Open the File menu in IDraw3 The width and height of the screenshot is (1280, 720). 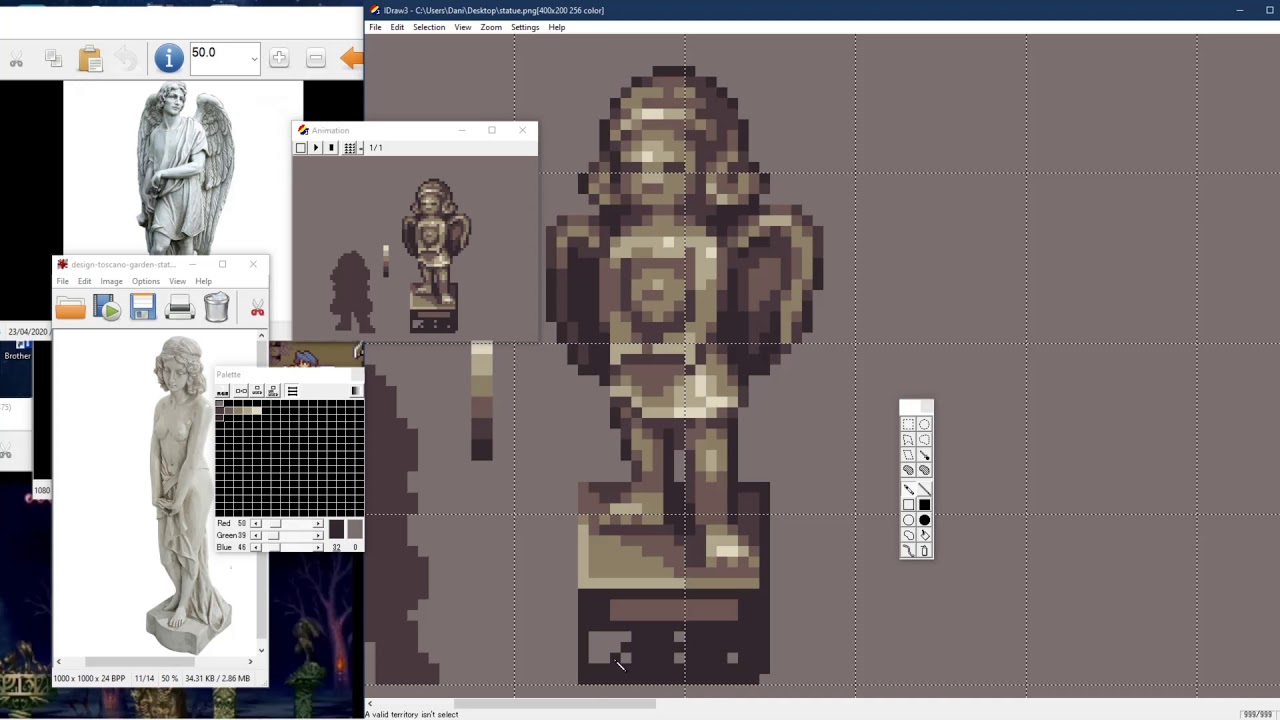(x=375, y=27)
